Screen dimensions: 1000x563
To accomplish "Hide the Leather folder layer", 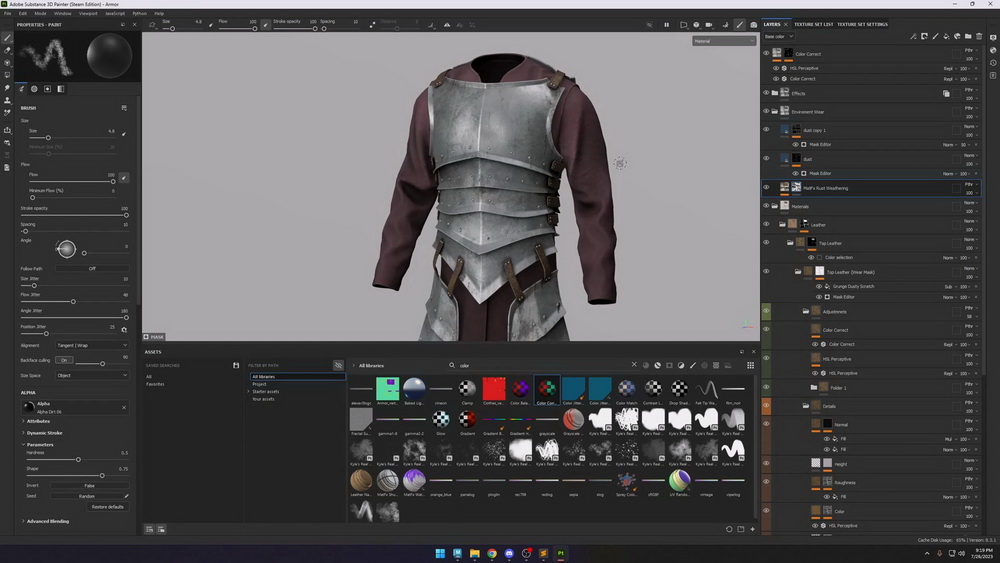I will (x=766, y=224).
